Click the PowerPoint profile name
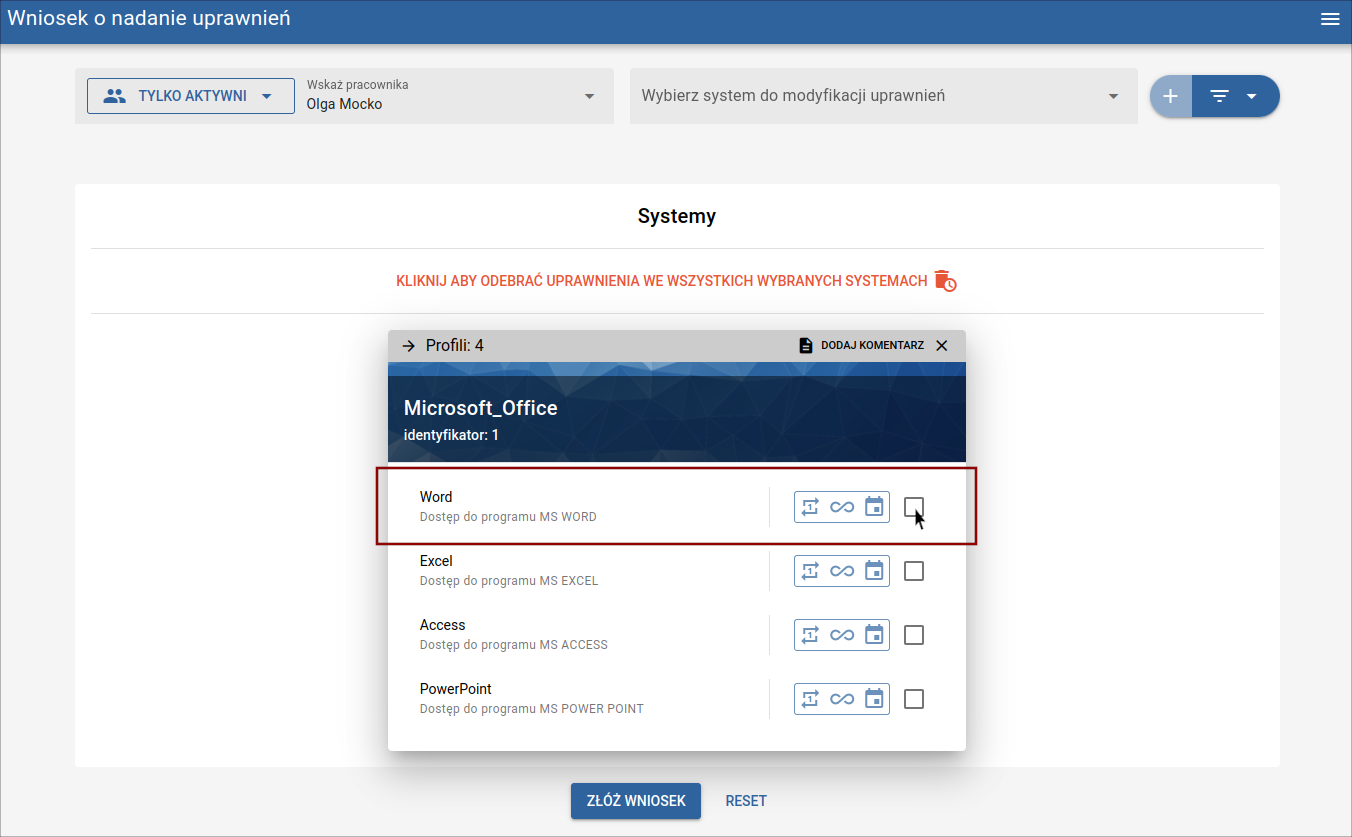Image resolution: width=1352 pixels, height=837 pixels. pos(456,689)
